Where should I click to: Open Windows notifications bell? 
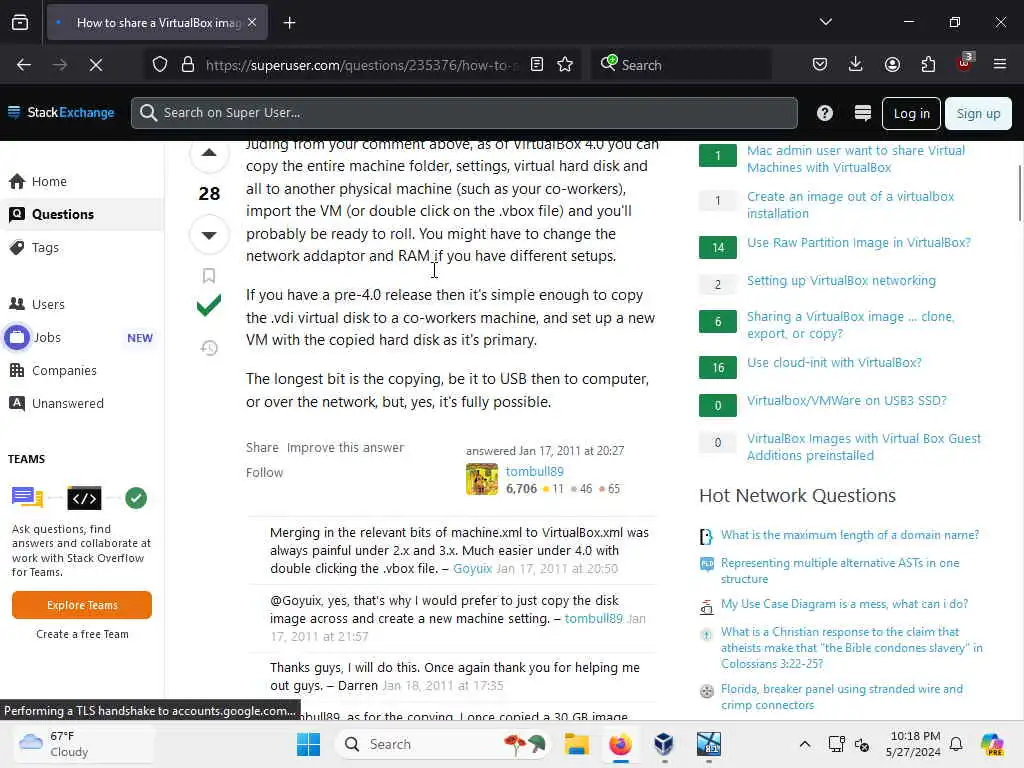(x=956, y=744)
